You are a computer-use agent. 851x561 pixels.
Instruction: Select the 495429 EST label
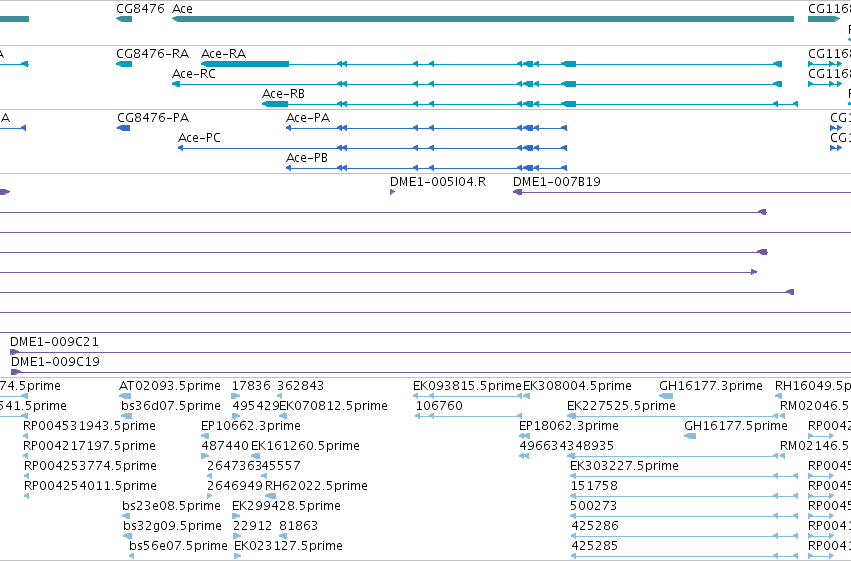pyautogui.click(x=256, y=406)
